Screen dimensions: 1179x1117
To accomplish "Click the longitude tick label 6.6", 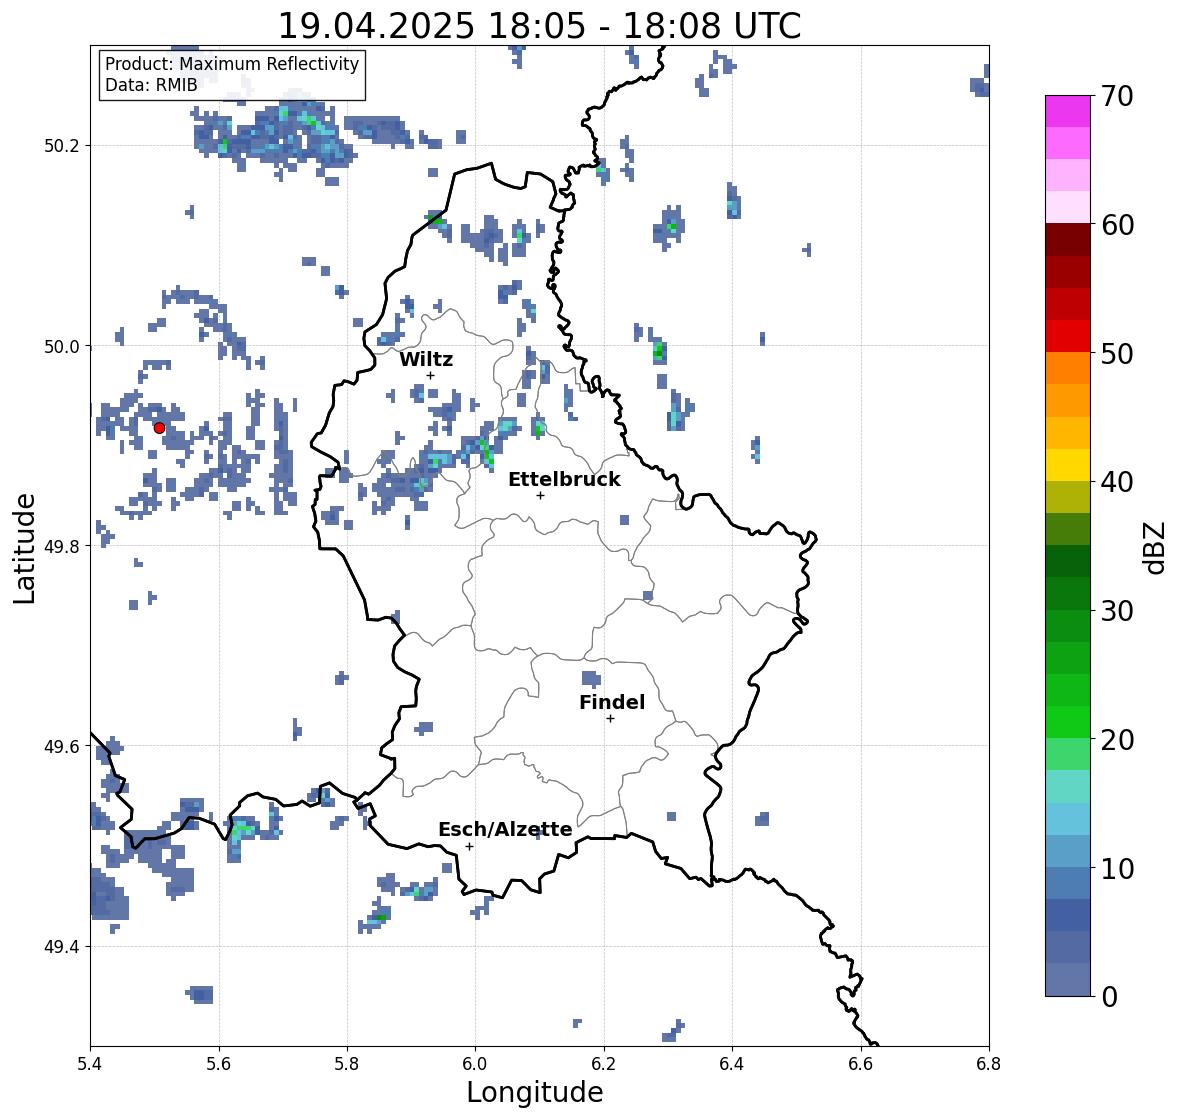I will point(861,1063).
